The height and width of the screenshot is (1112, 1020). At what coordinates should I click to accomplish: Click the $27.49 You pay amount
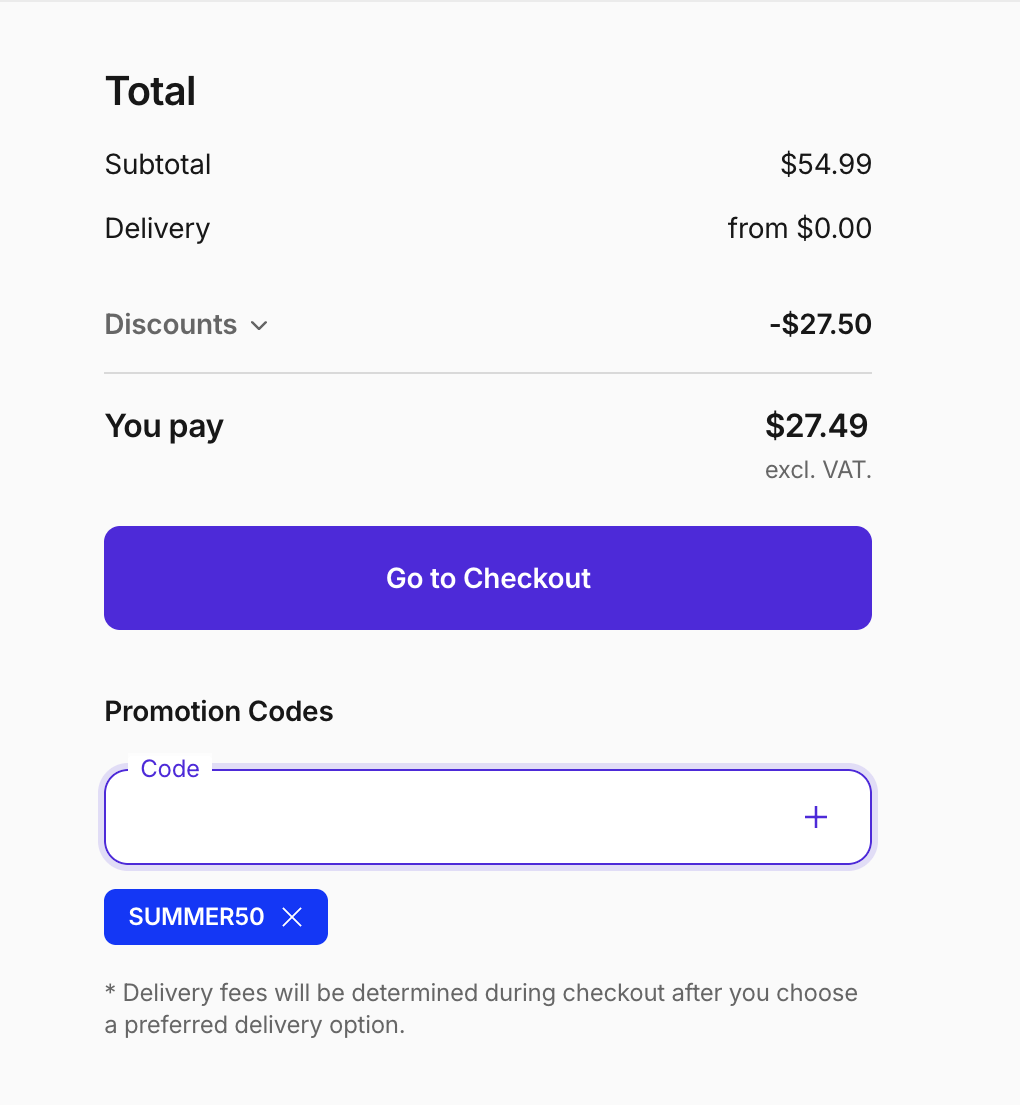pyautogui.click(x=816, y=426)
